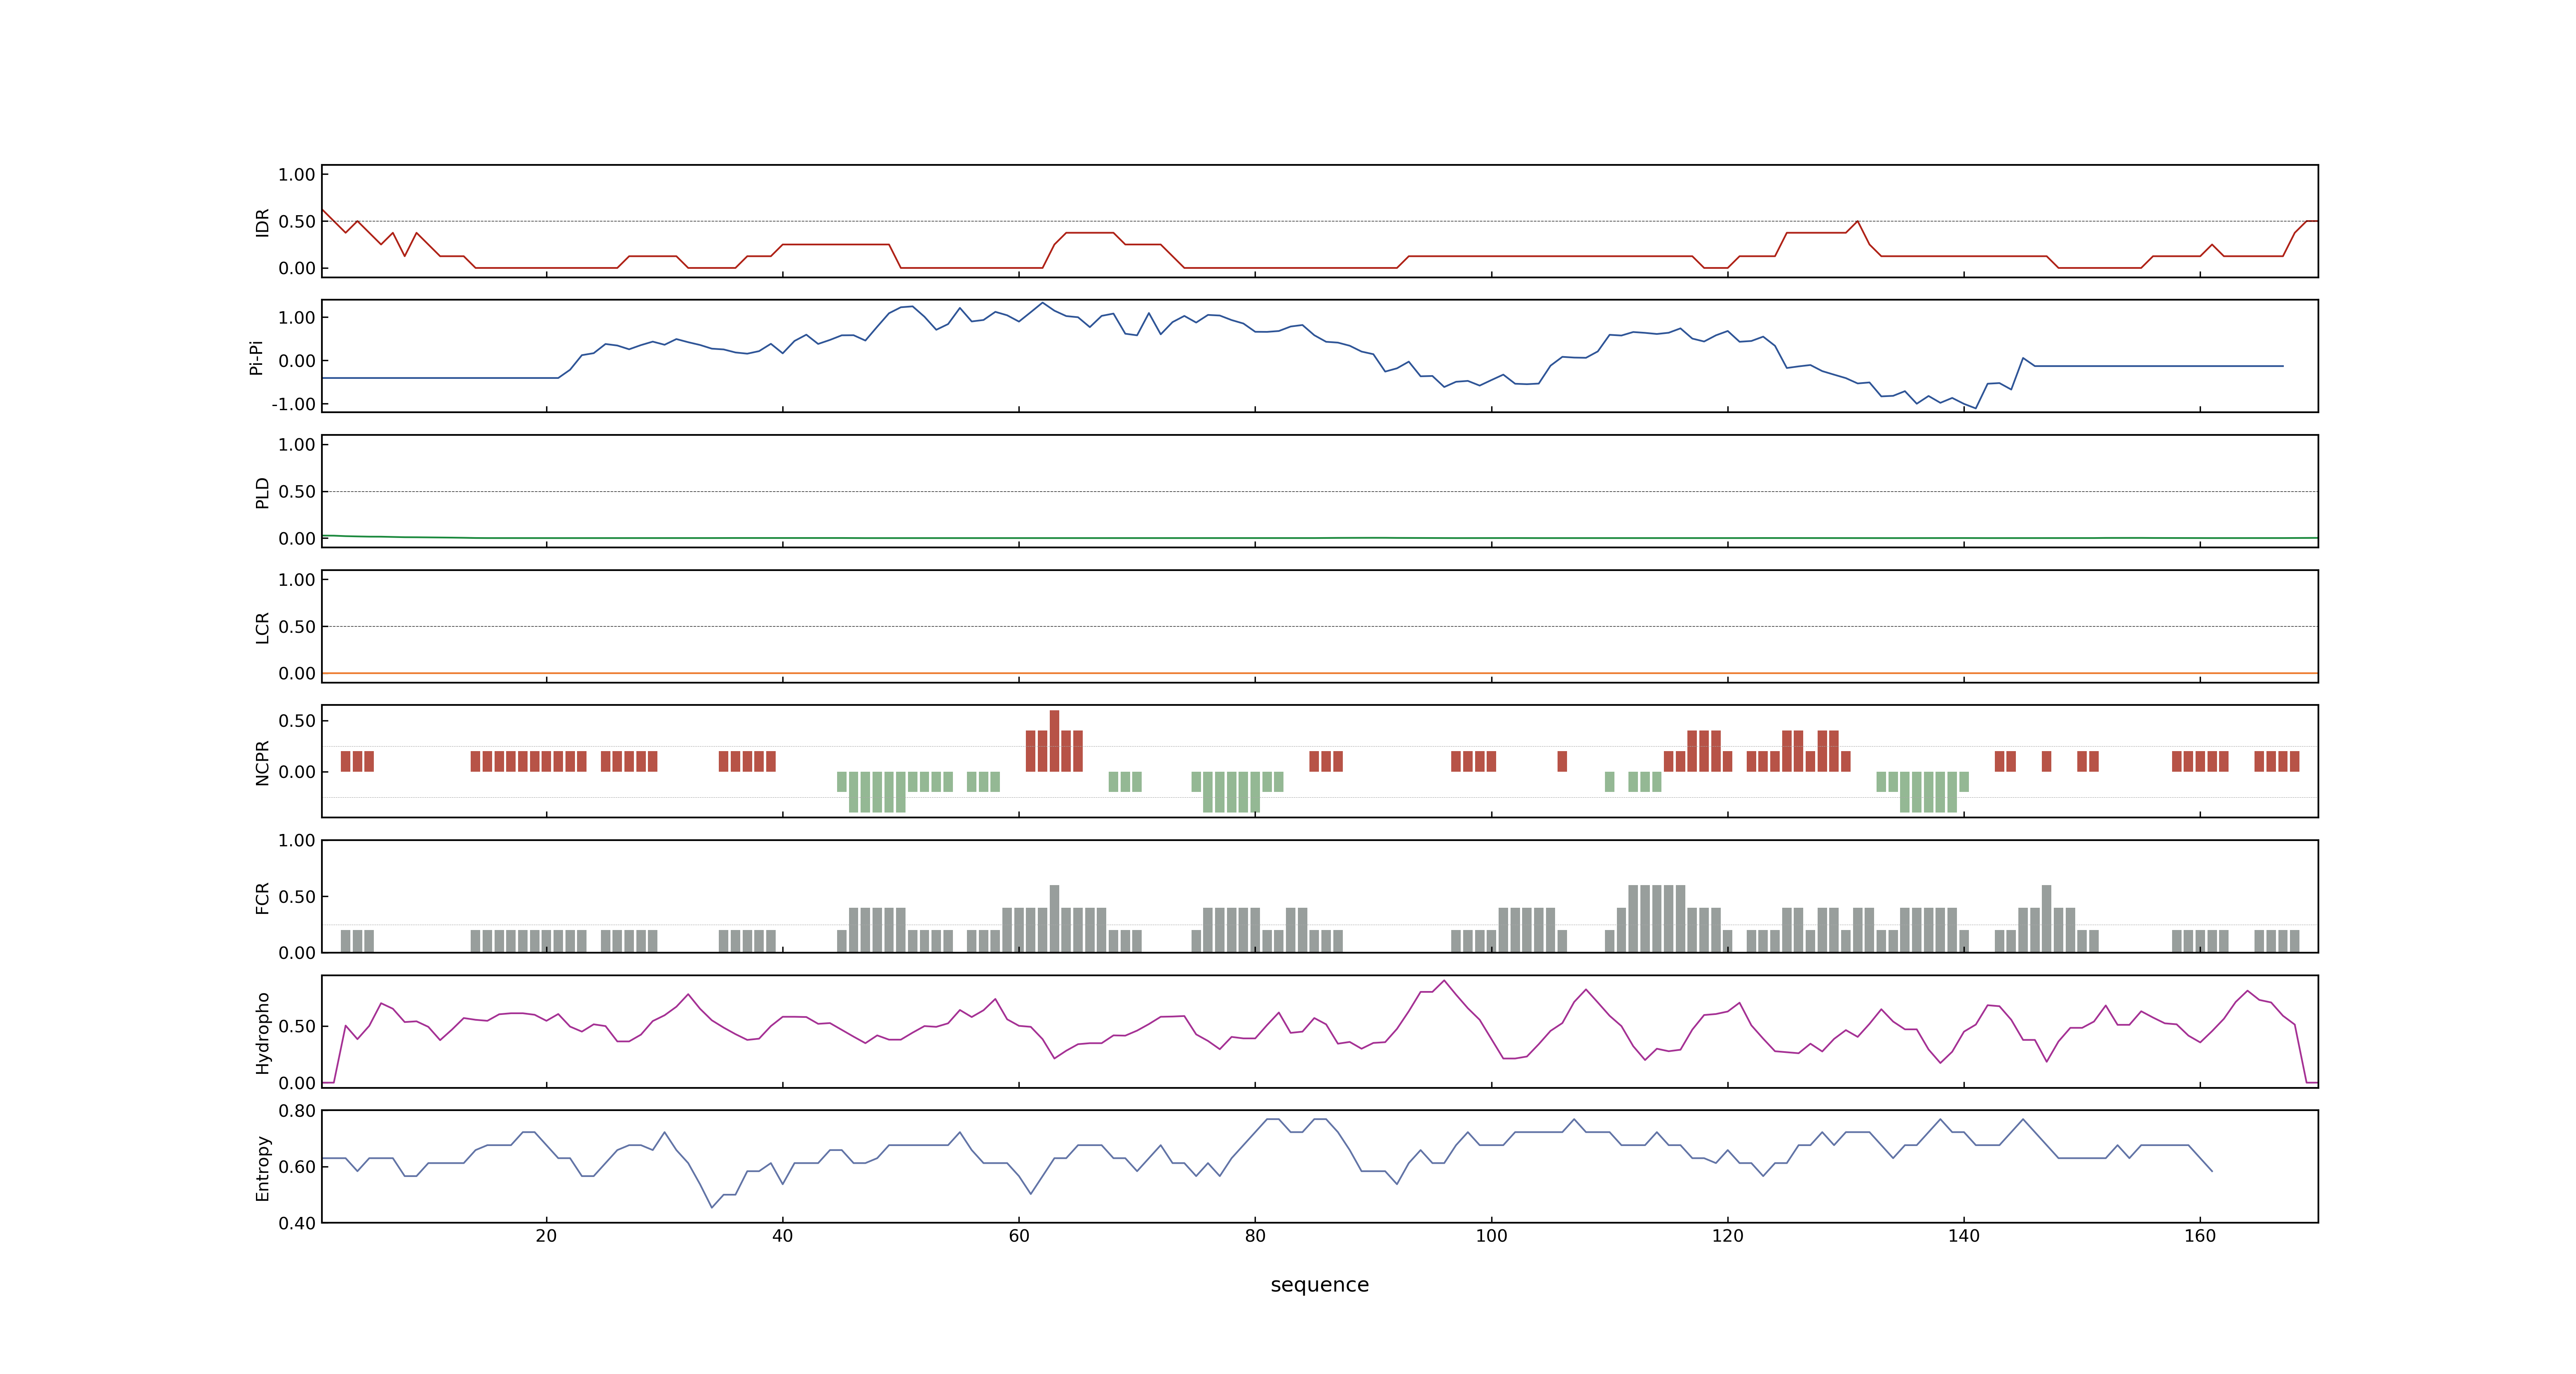The height and width of the screenshot is (1374, 2576).
Task: Click the NCPR axis label
Action: pos(262,763)
